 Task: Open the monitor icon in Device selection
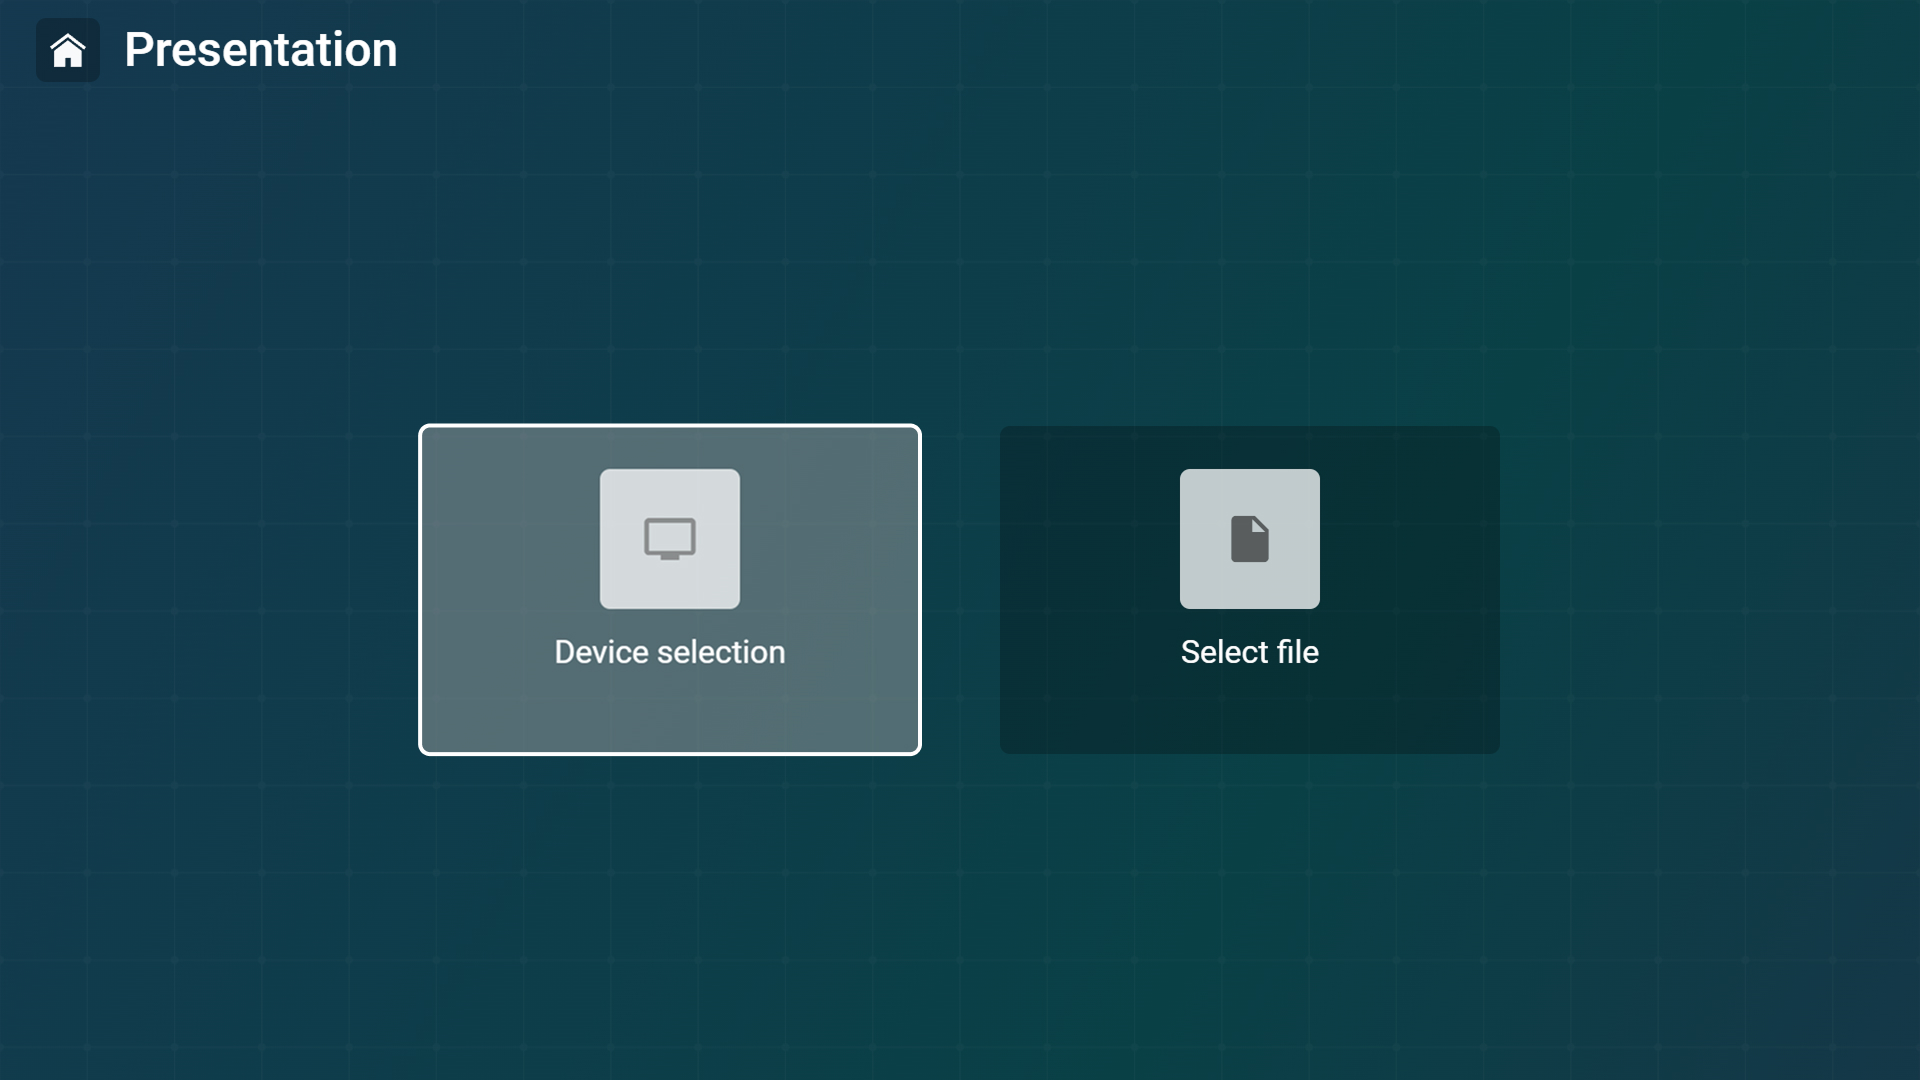coord(670,539)
